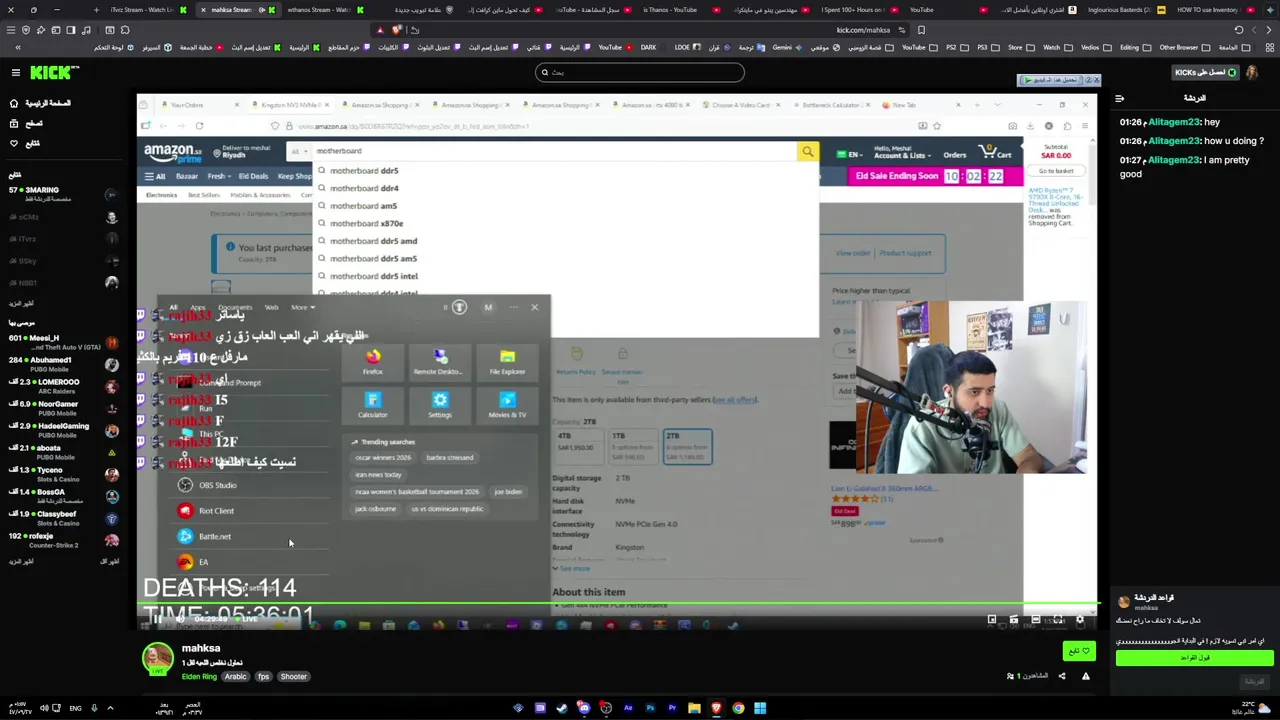
Task: Pause the stream video
Action: [x=157, y=619]
